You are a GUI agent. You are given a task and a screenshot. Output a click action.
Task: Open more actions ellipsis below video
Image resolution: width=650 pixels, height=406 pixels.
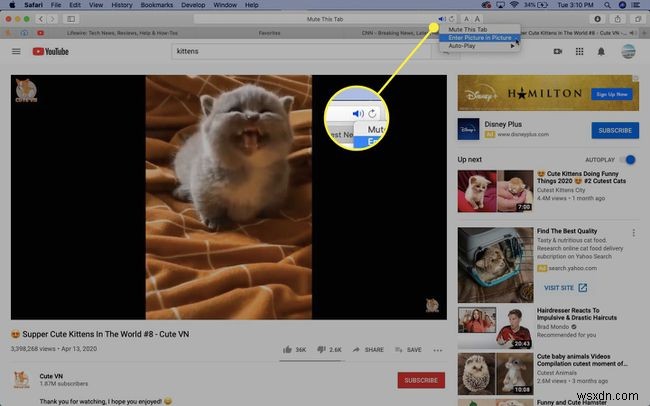438,350
